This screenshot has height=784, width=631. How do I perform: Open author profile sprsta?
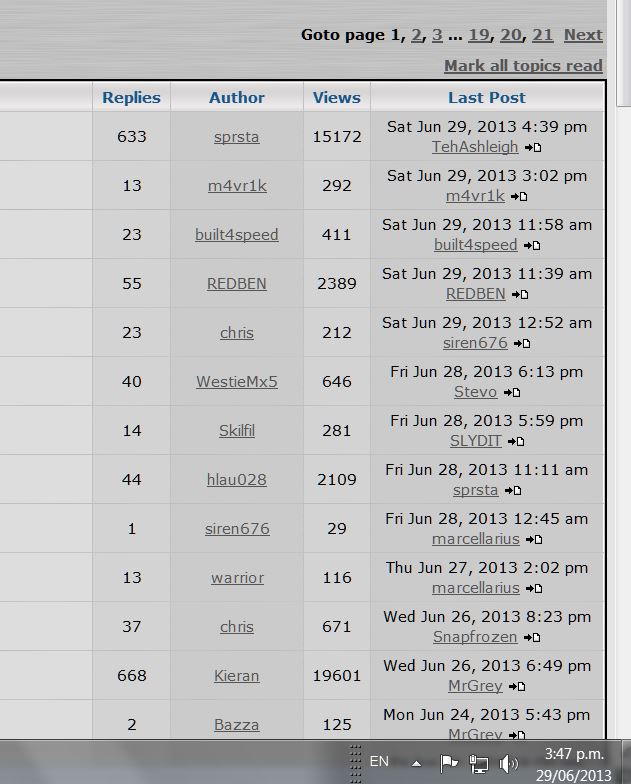point(236,136)
